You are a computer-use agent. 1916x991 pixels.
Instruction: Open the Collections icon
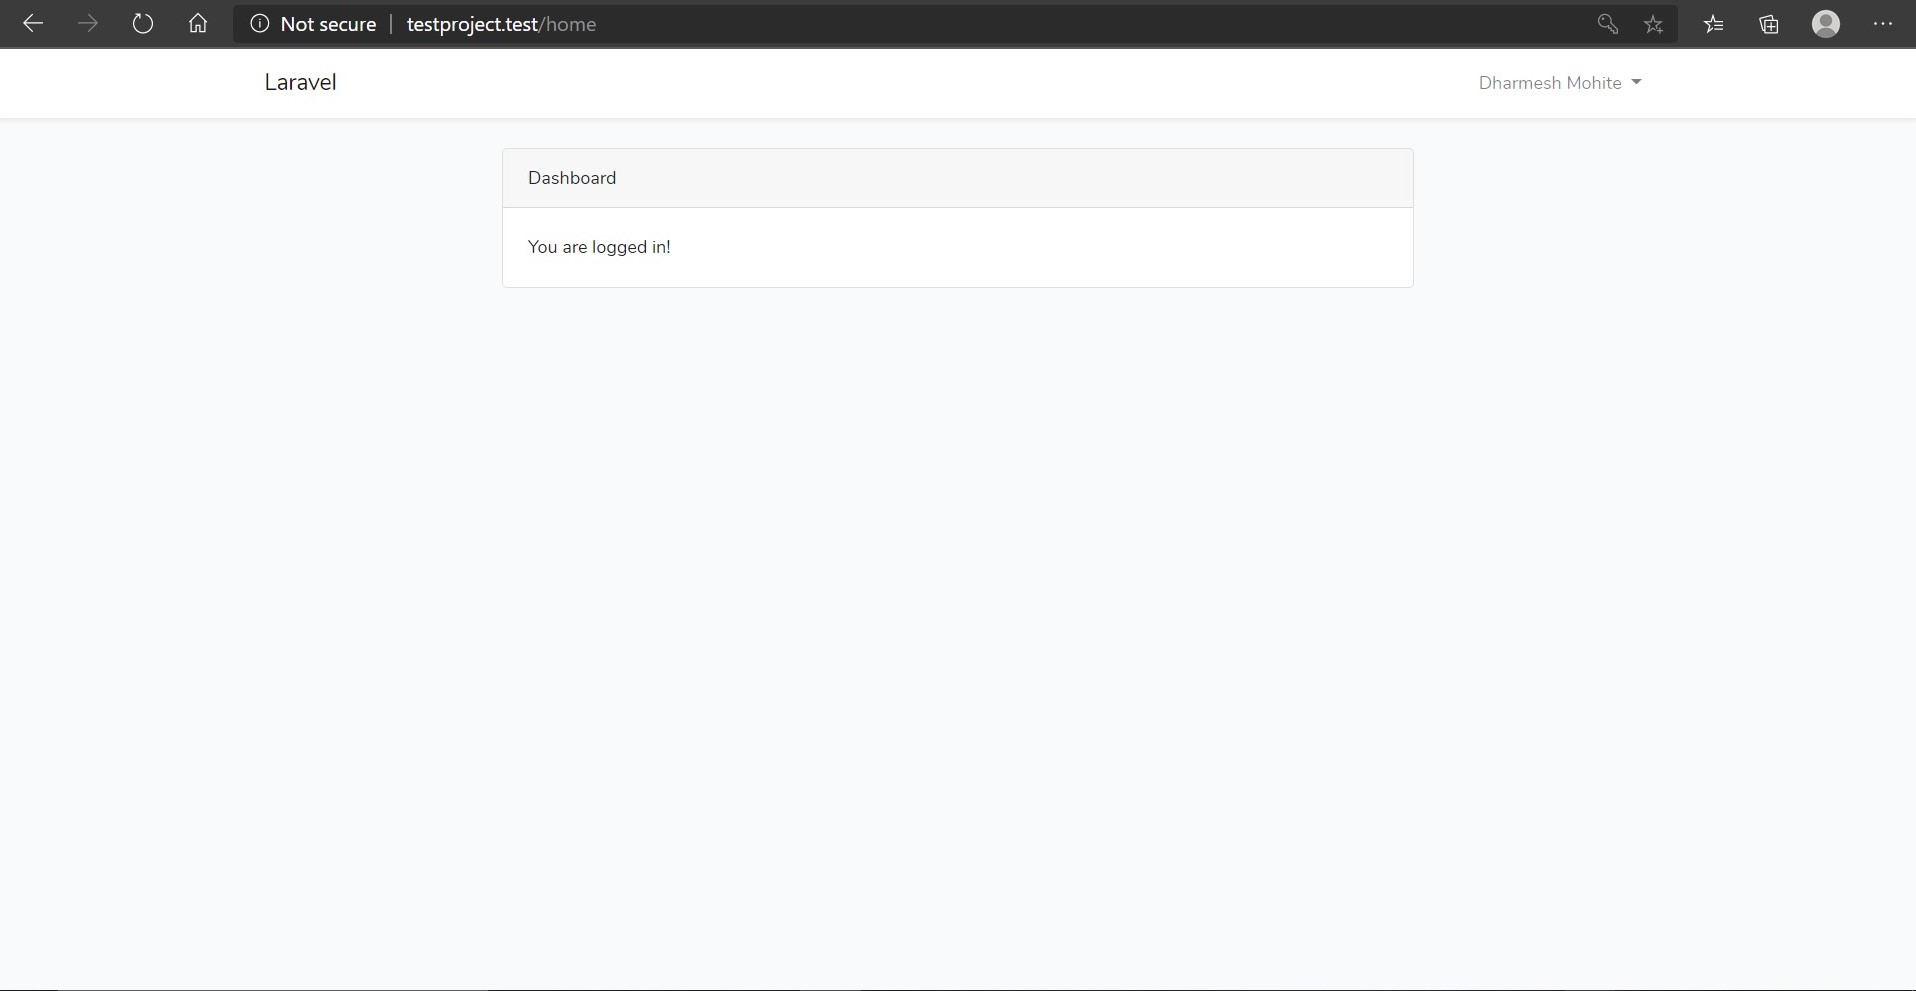coord(1769,24)
